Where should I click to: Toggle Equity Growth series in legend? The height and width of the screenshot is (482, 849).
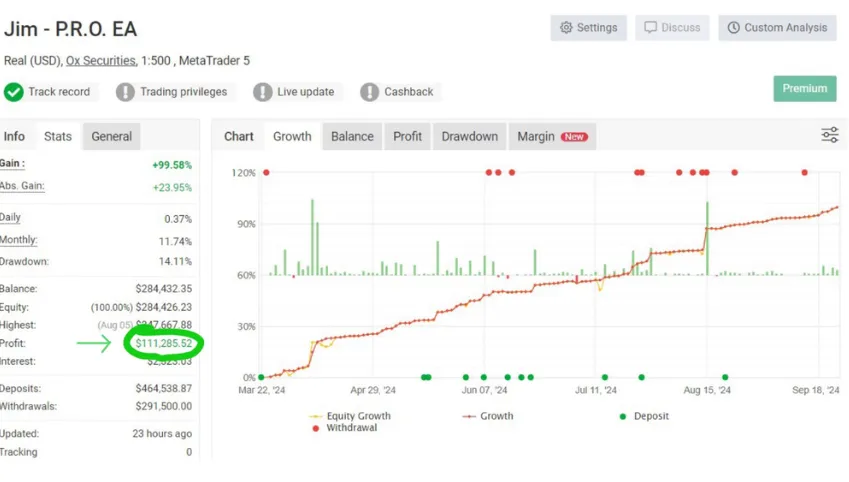click(x=350, y=416)
